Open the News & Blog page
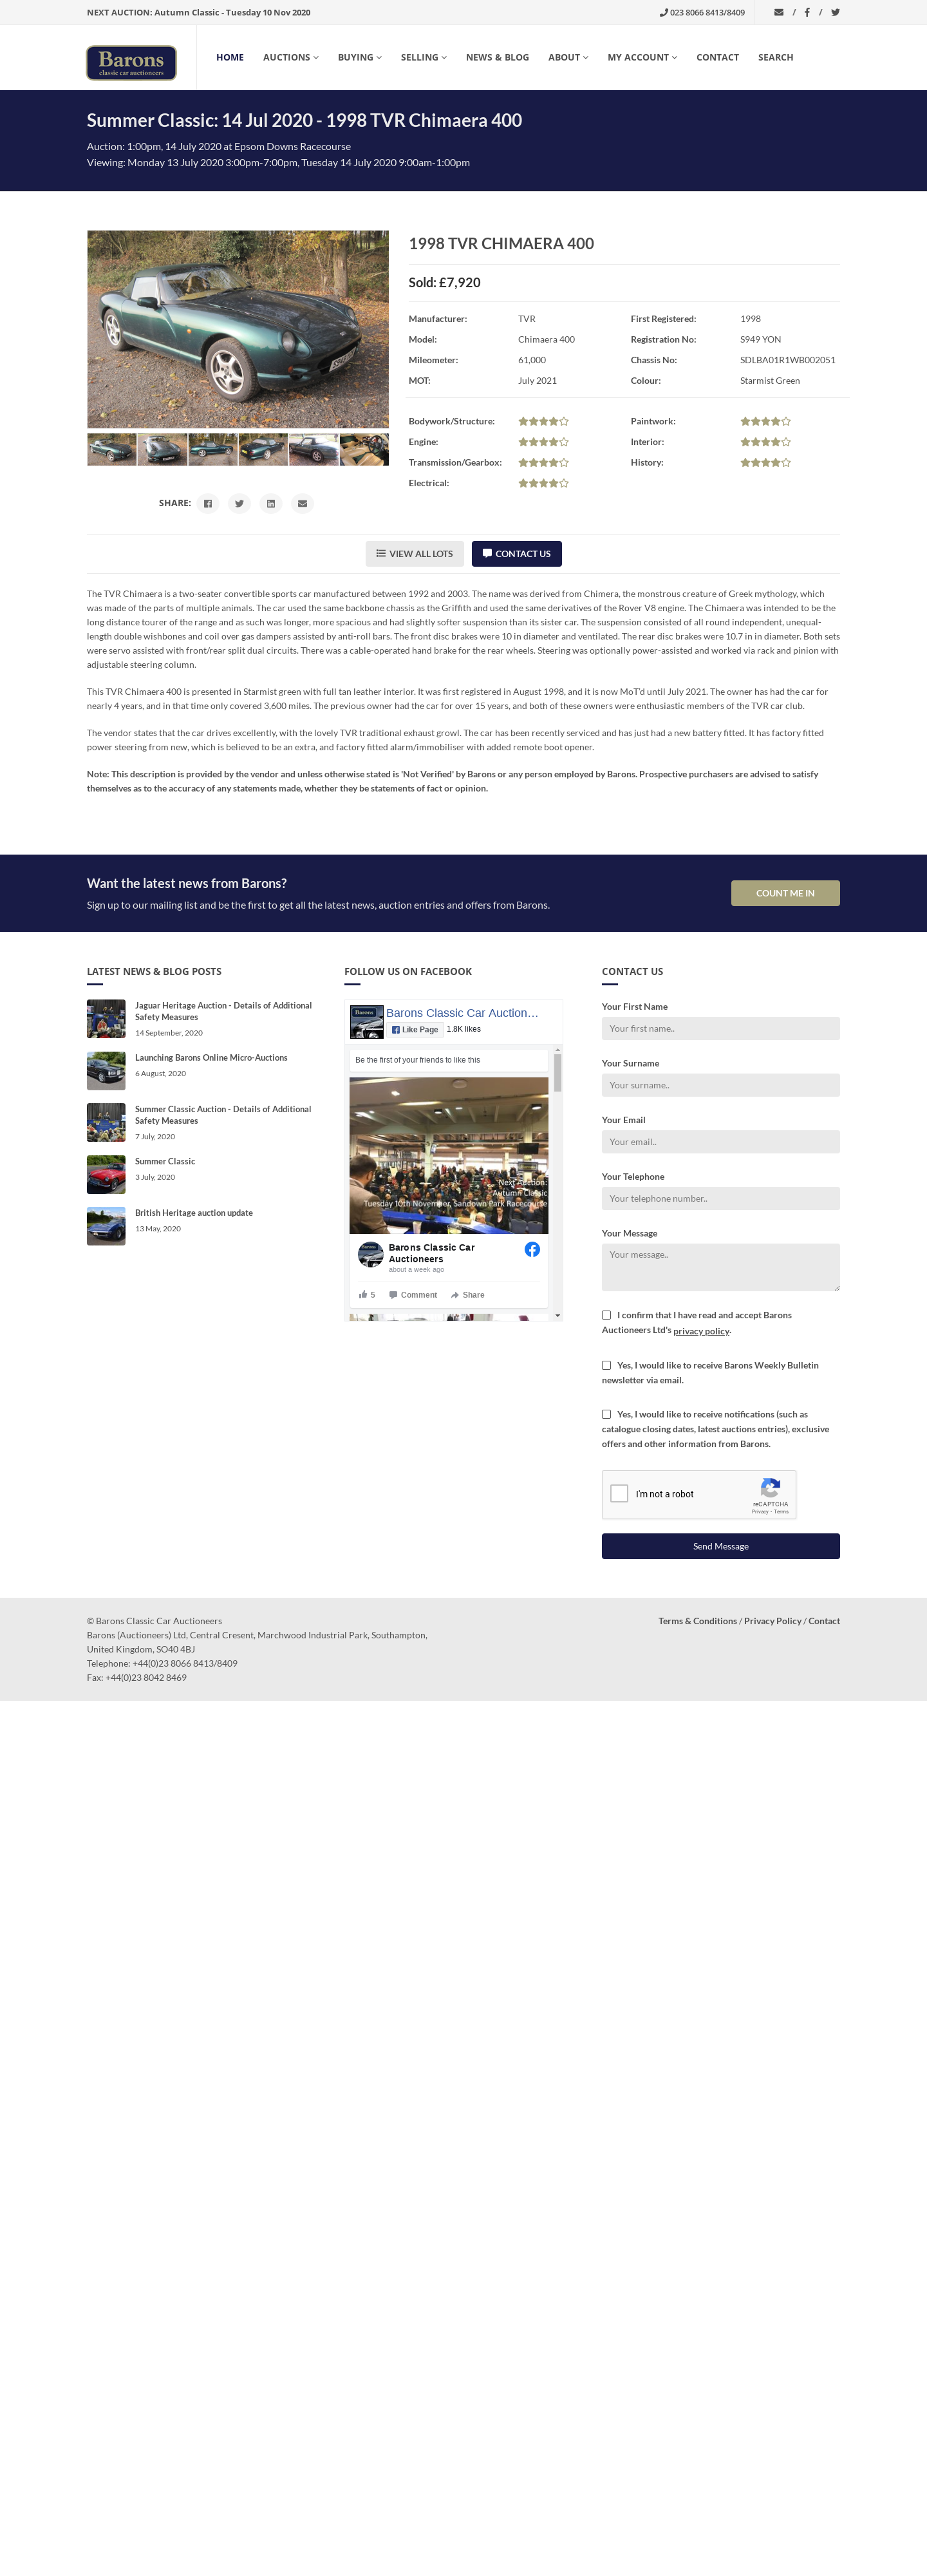Viewport: 927px width, 2576px height. 497,57
